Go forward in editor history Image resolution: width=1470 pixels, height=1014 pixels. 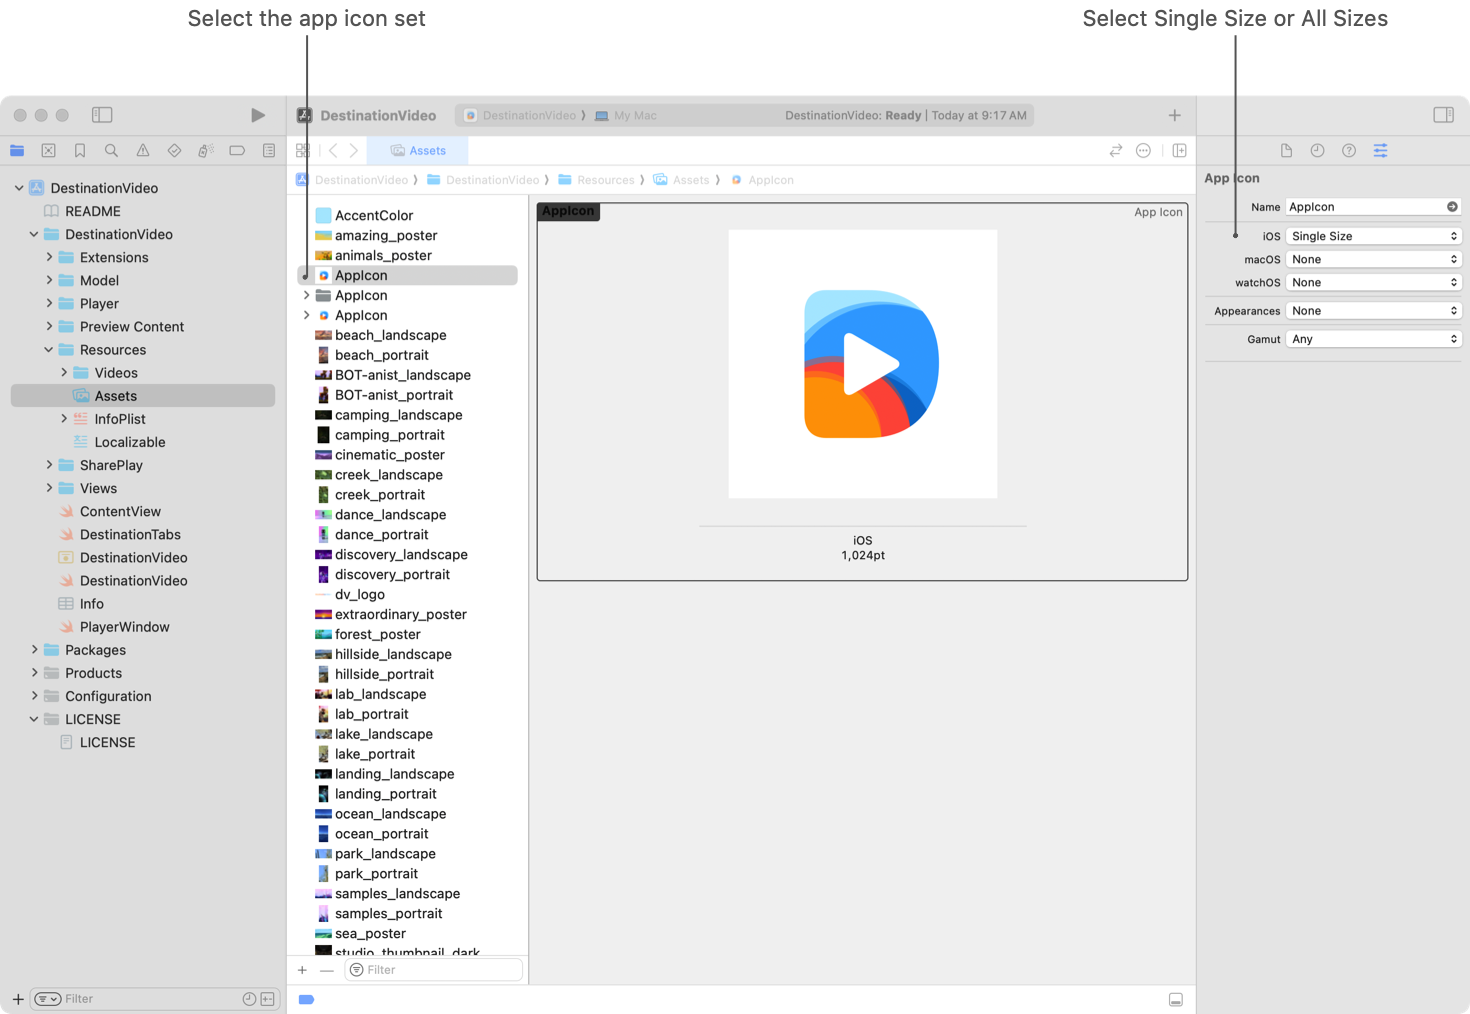coord(353,151)
